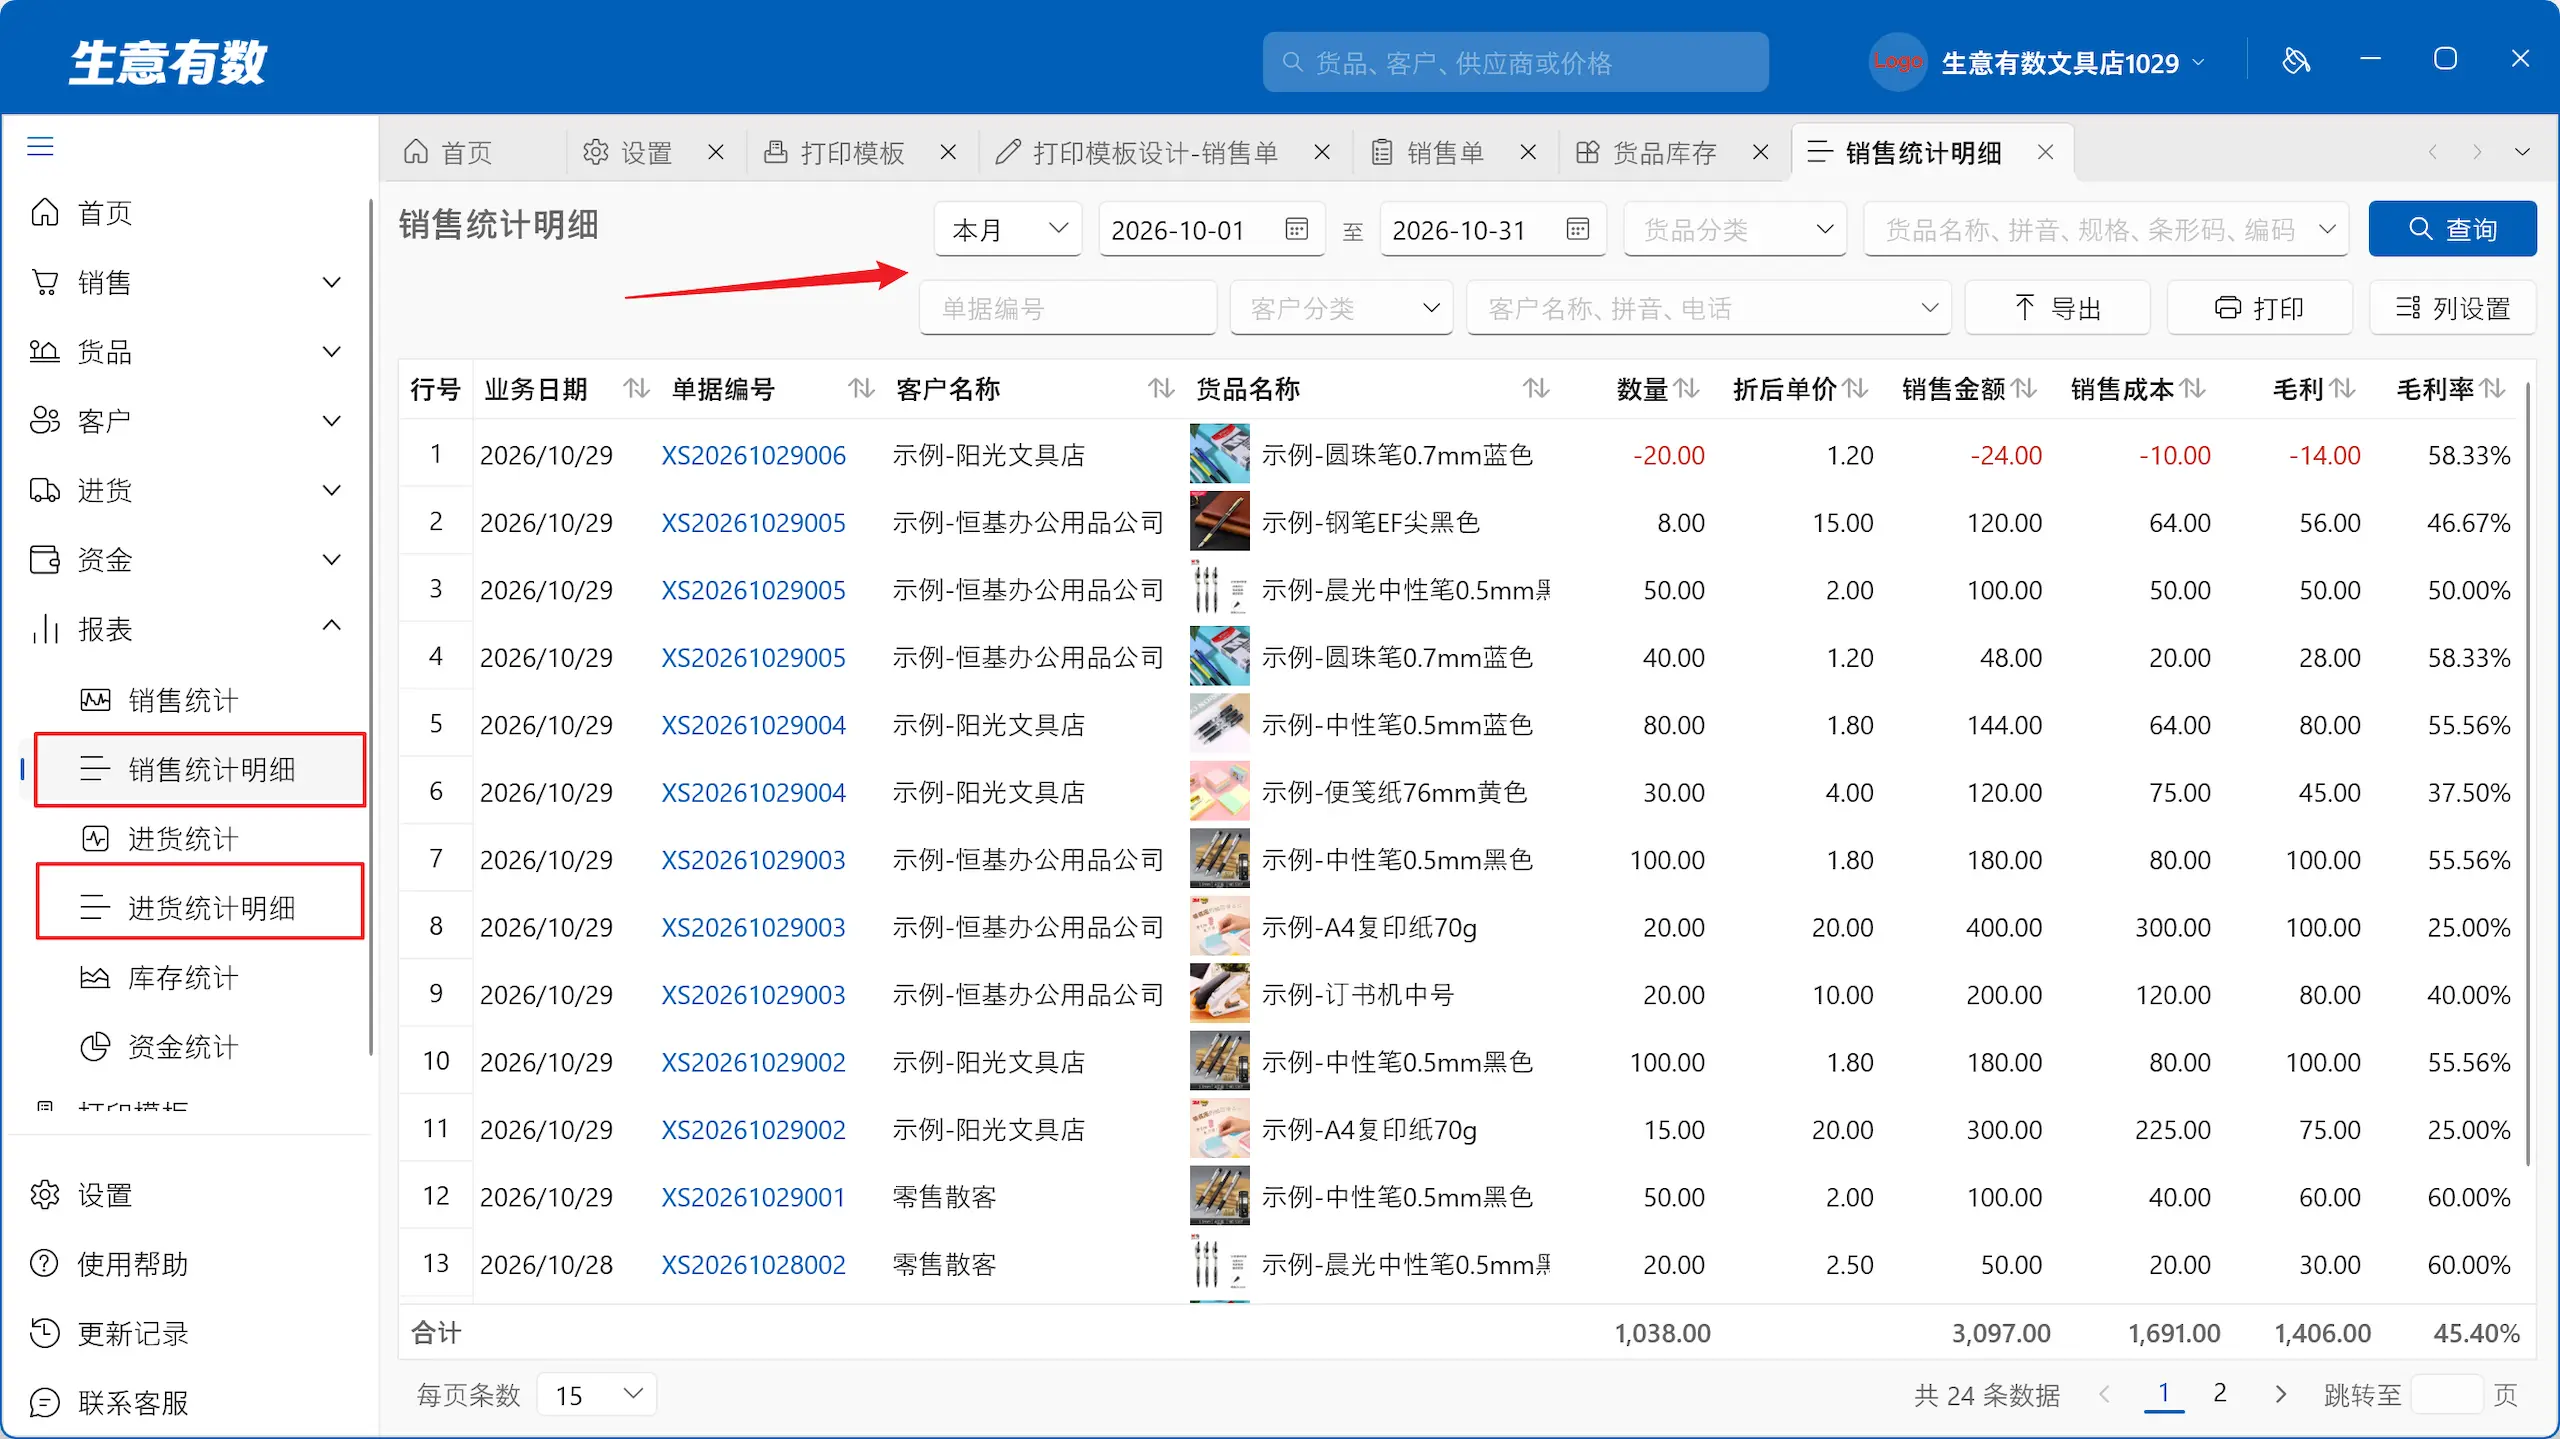Image resolution: width=2560 pixels, height=1439 pixels.
Task: Sort by 毛利 column sort icon
Action: pos(2344,388)
